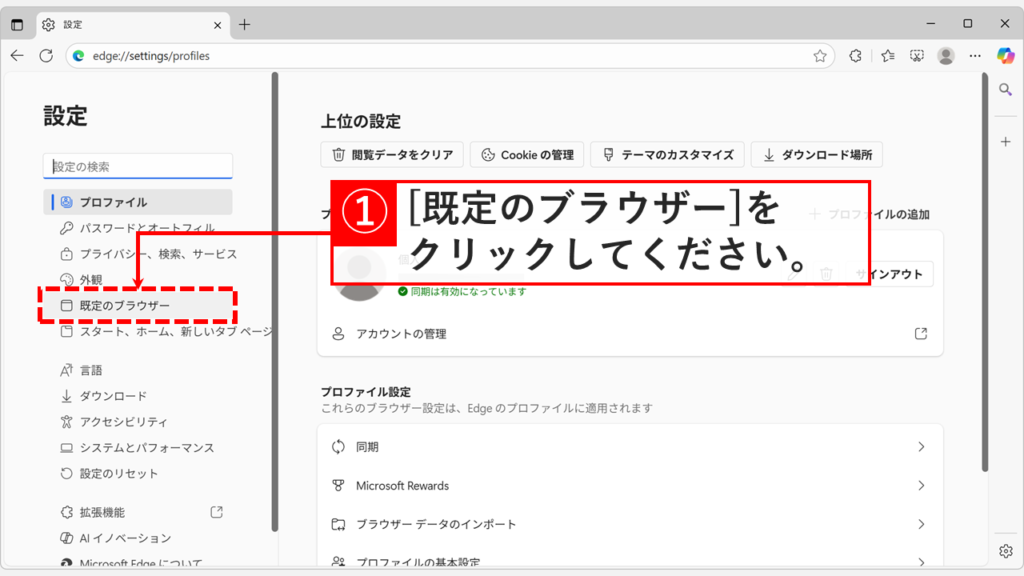
Task: Open sidebar settings via the gear icon
Action: (1005, 551)
